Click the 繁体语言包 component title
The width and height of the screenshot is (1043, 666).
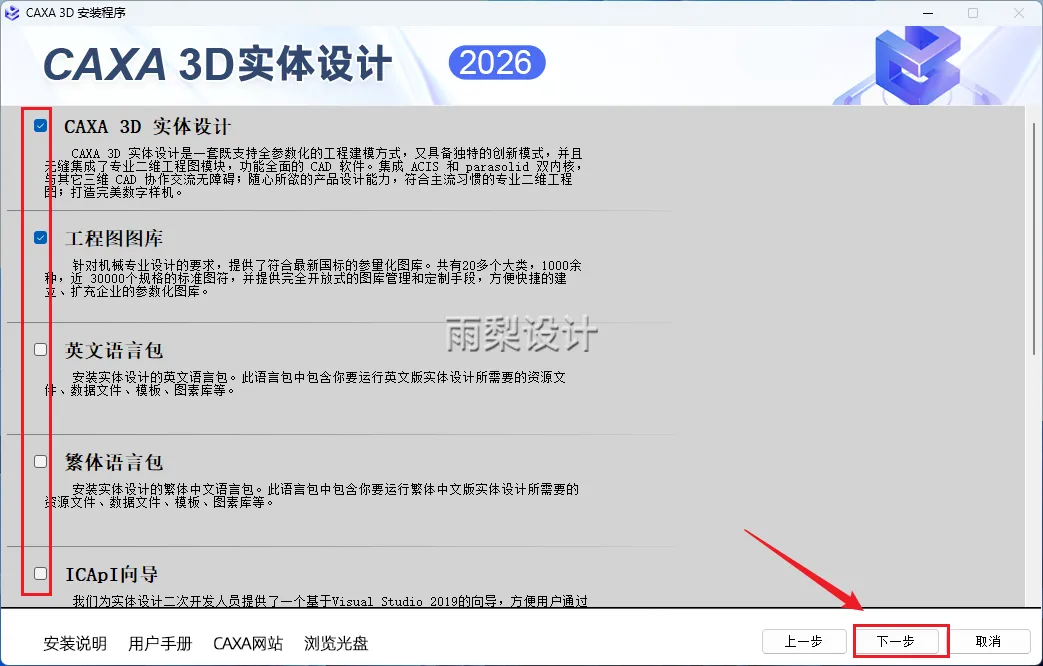click(x=114, y=462)
